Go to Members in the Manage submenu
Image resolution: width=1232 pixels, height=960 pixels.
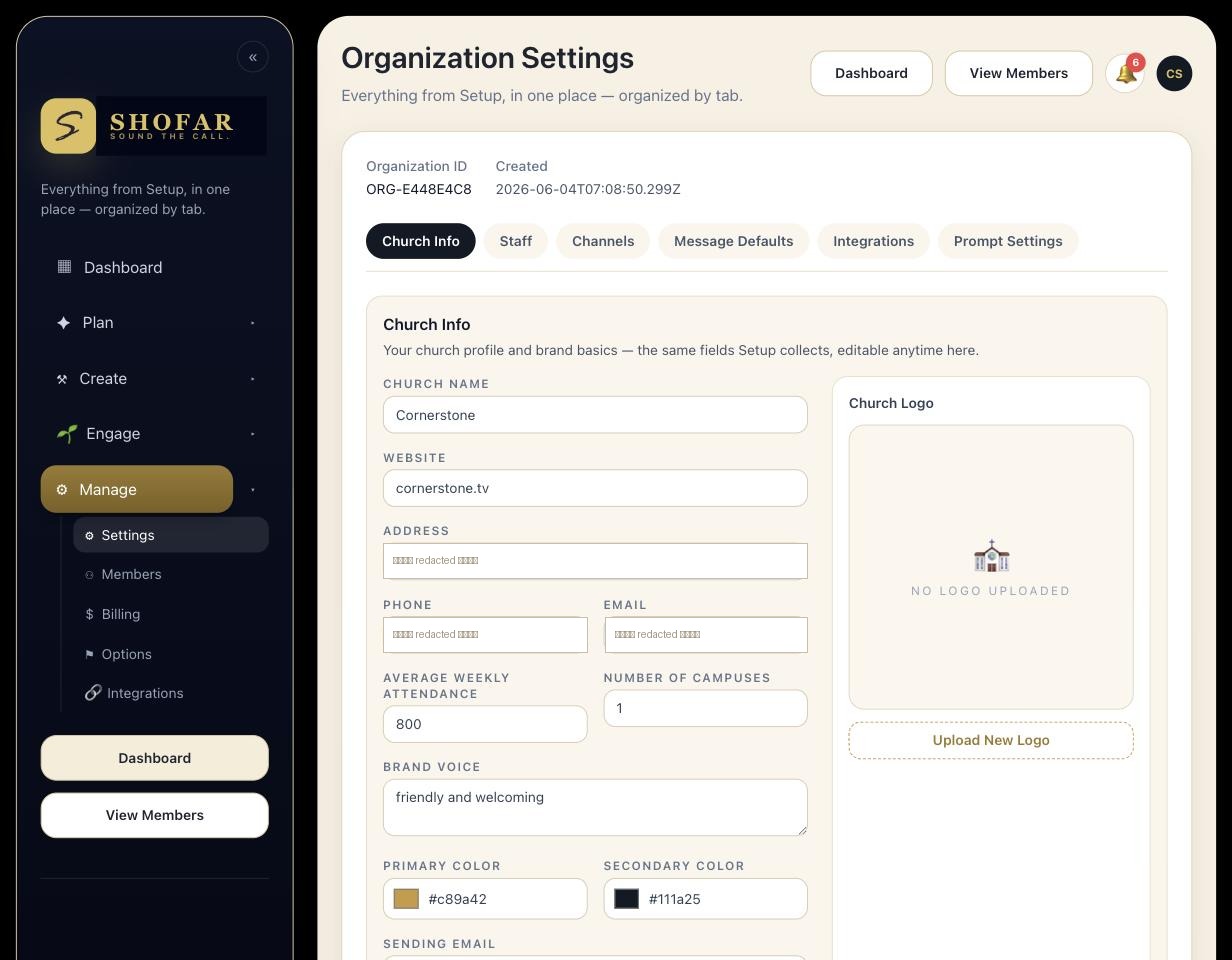point(171,574)
